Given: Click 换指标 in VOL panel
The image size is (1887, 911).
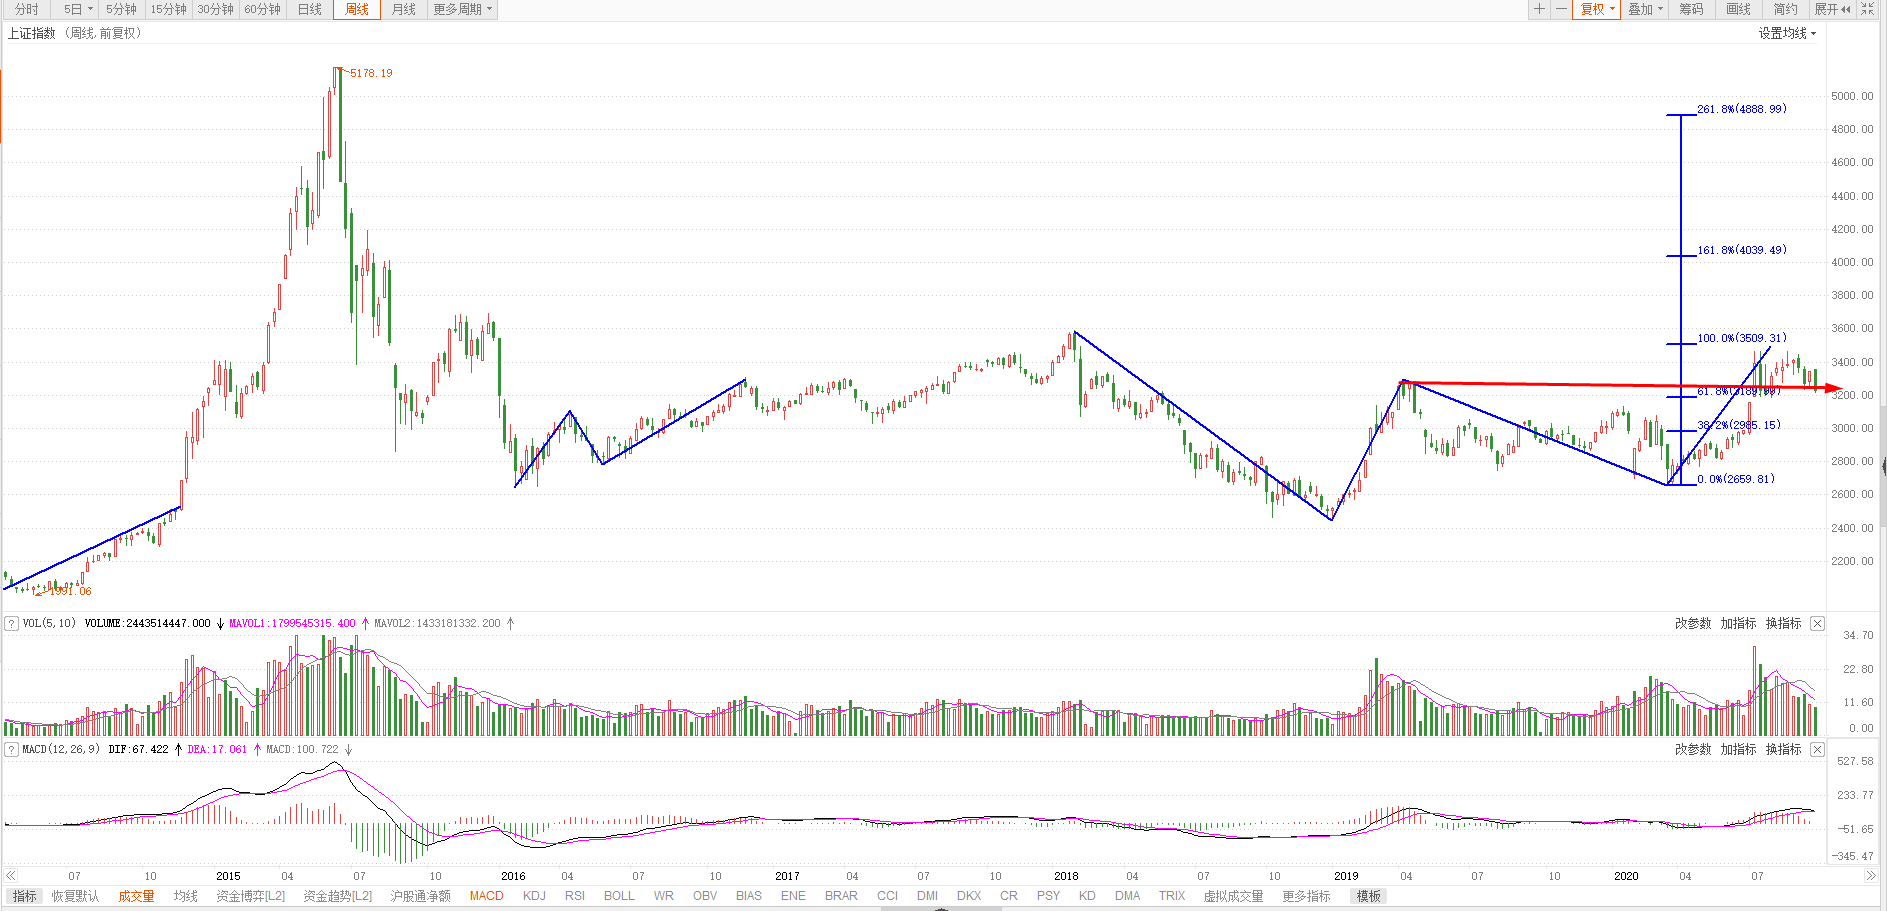Looking at the screenshot, I should 1783,623.
